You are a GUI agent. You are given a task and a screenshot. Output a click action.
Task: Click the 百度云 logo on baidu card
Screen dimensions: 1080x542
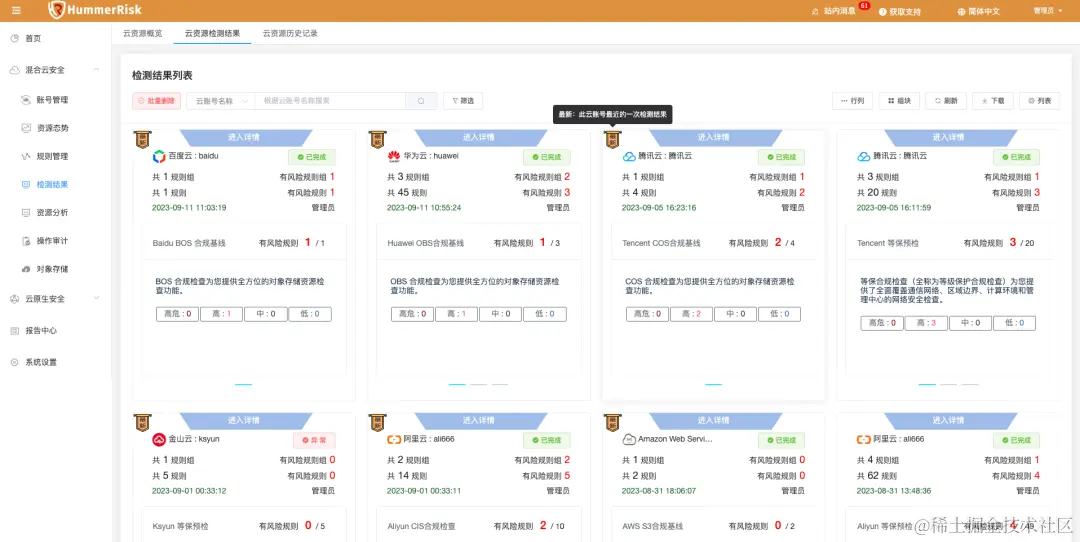point(159,156)
